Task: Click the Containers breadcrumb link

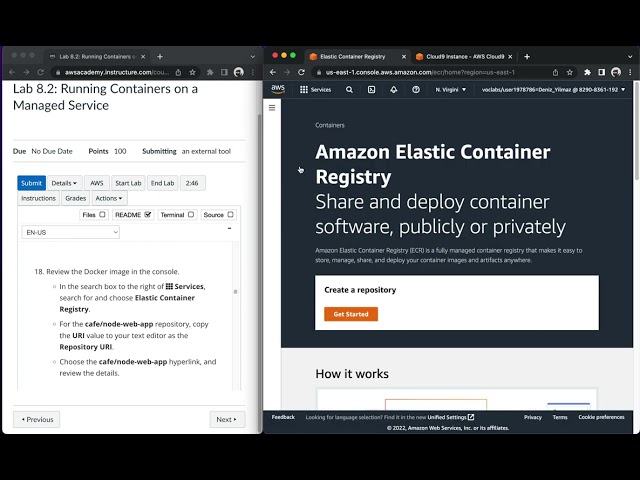Action: 330,125
